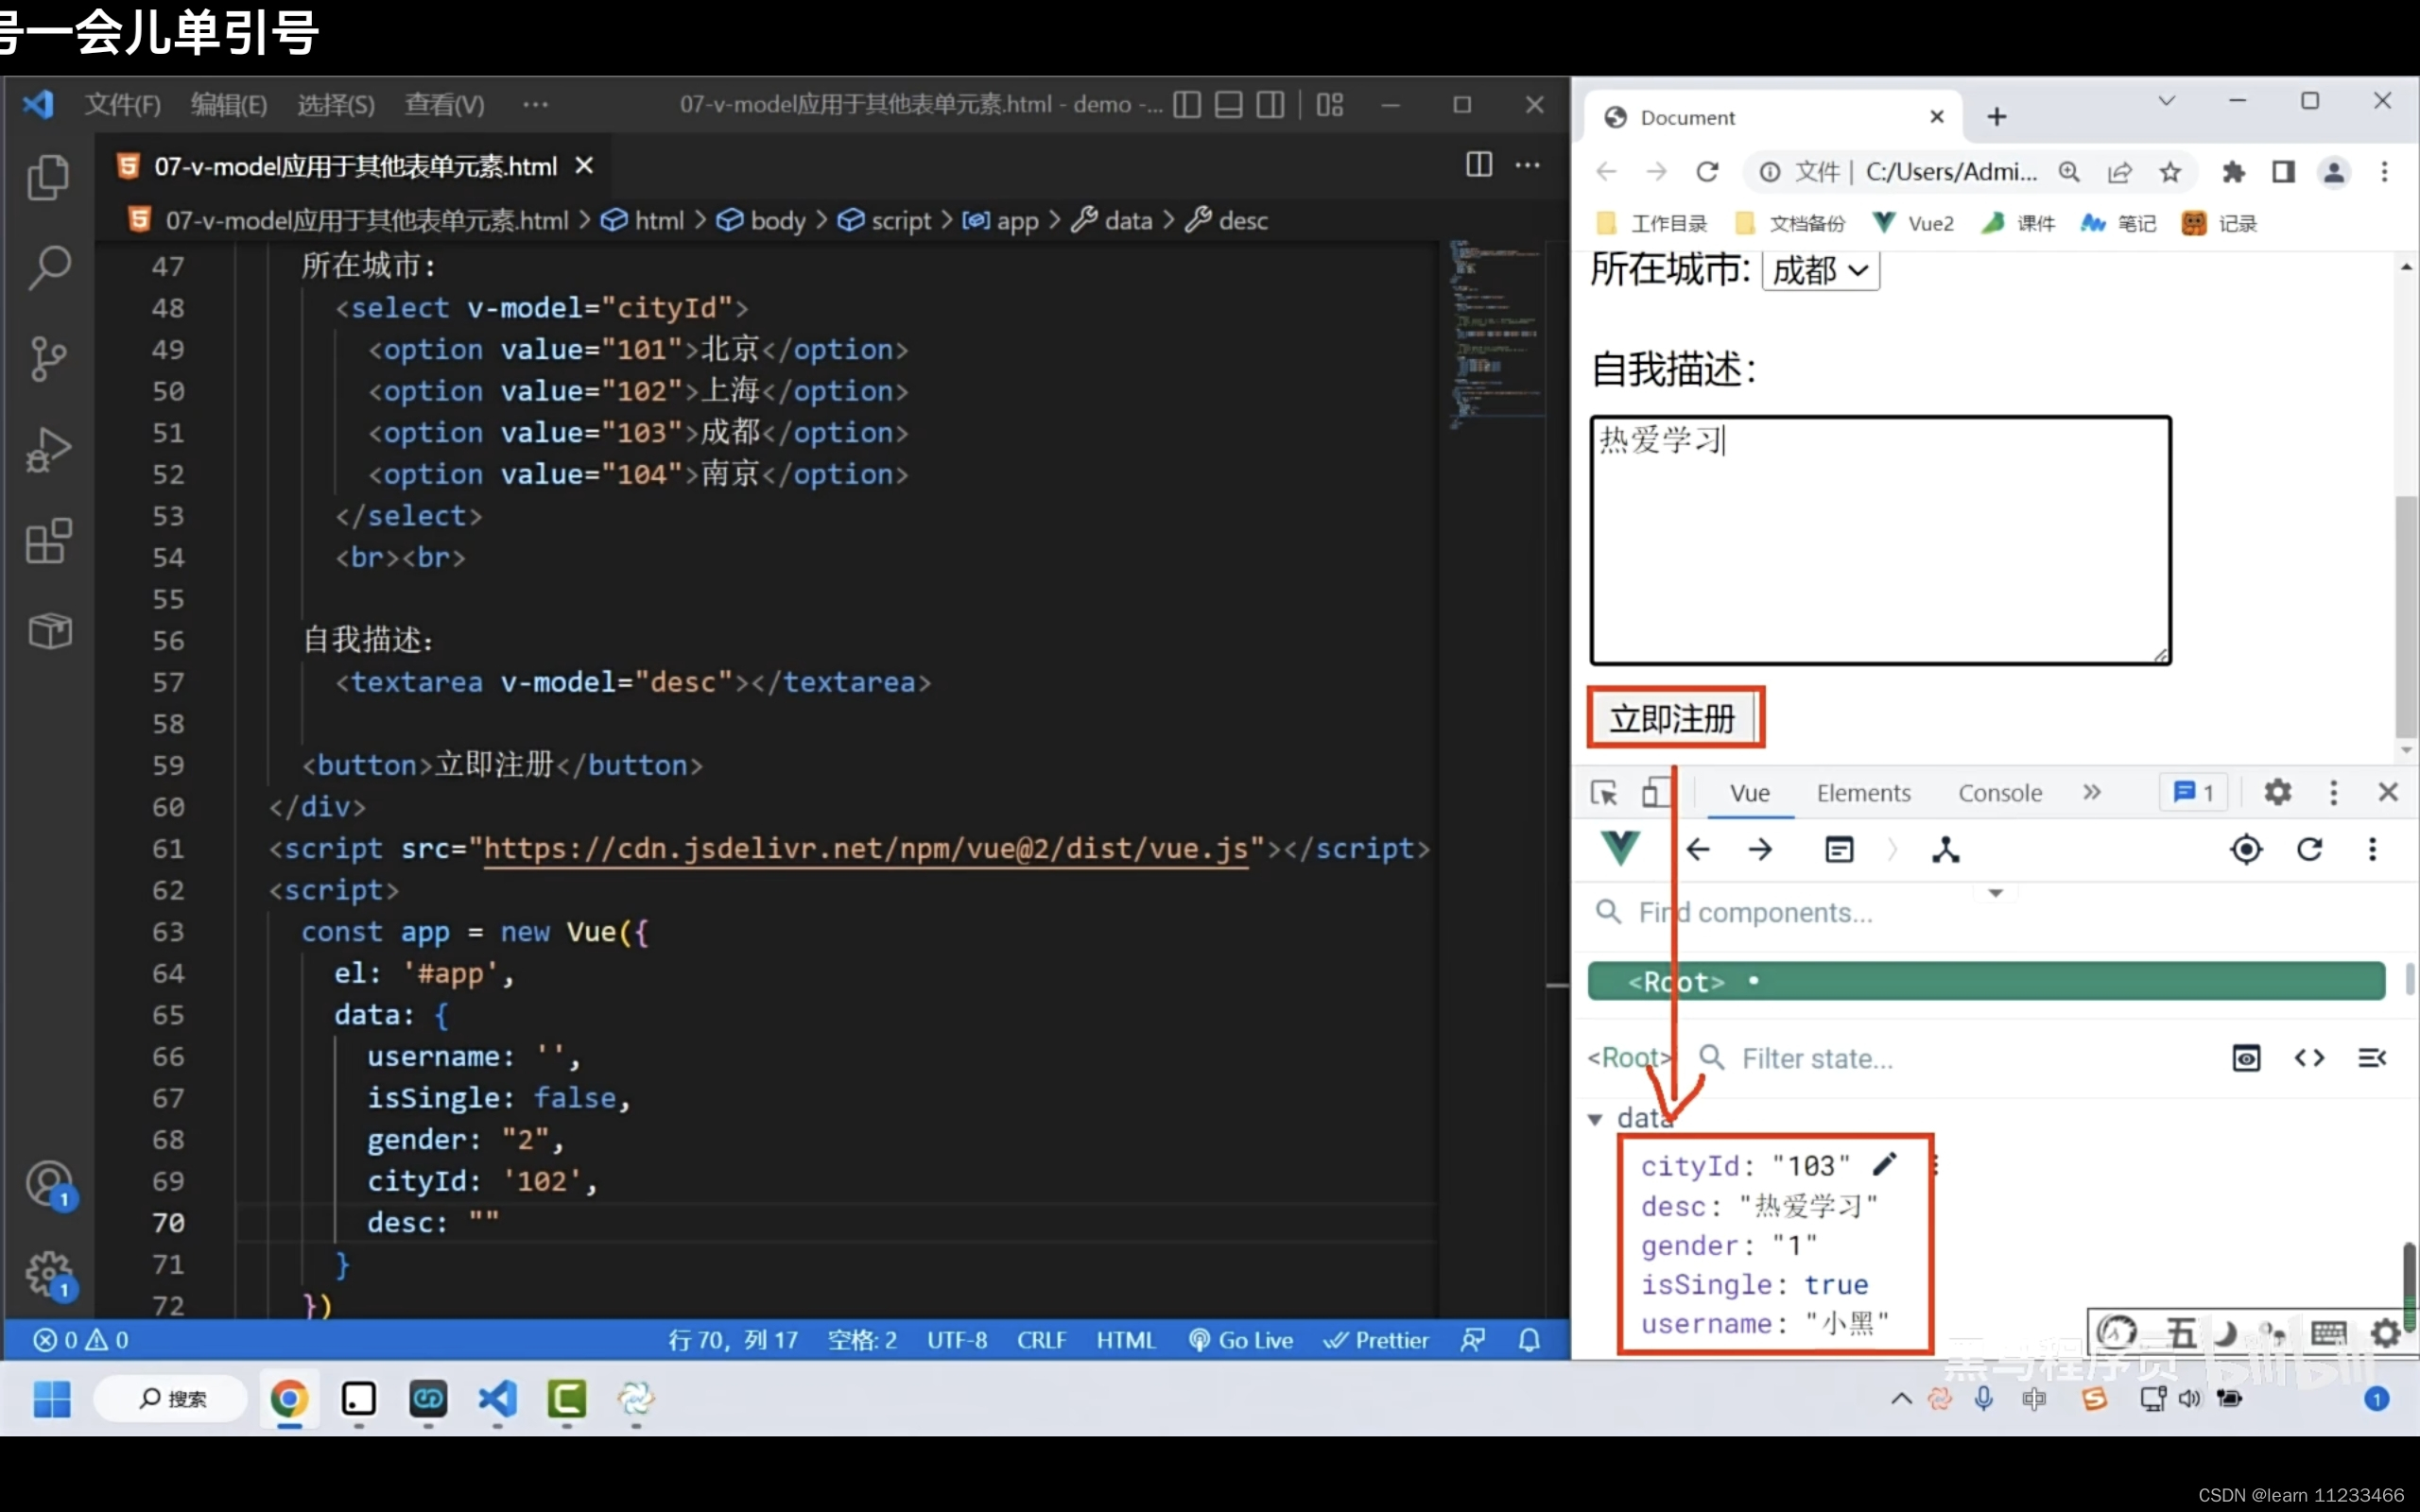The width and height of the screenshot is (2420, 1512).
Task: Open the Source Control view
Action: [48, 358]
